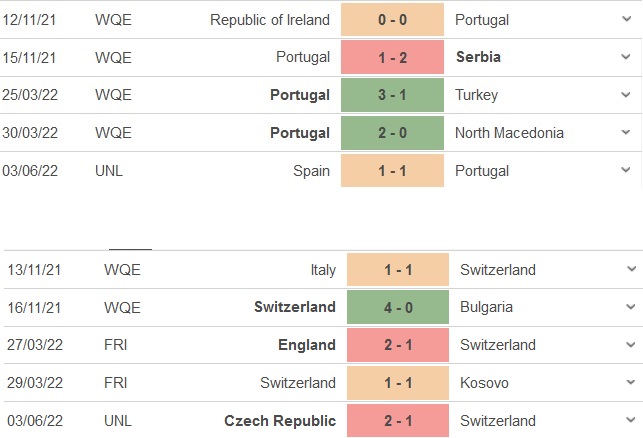Click the 4 - 0 Switzerland Bulgaria score

pos(398,307)
